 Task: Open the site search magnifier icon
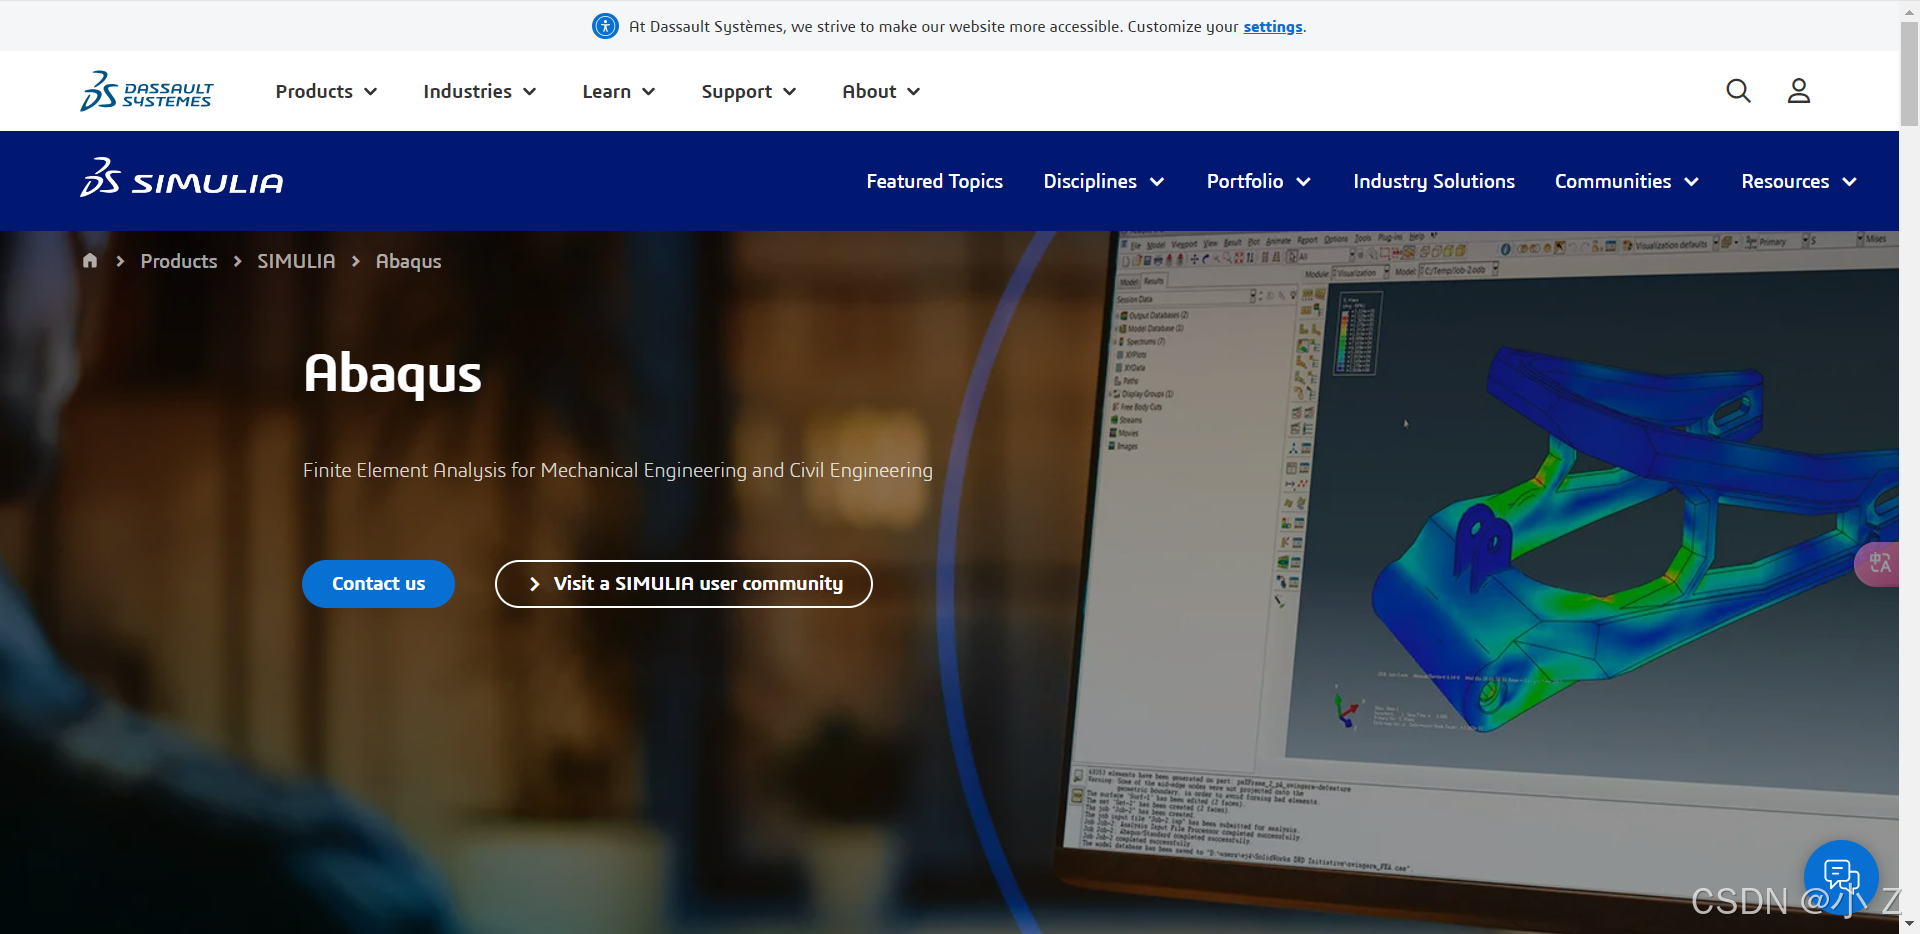tap(1738, 91)
